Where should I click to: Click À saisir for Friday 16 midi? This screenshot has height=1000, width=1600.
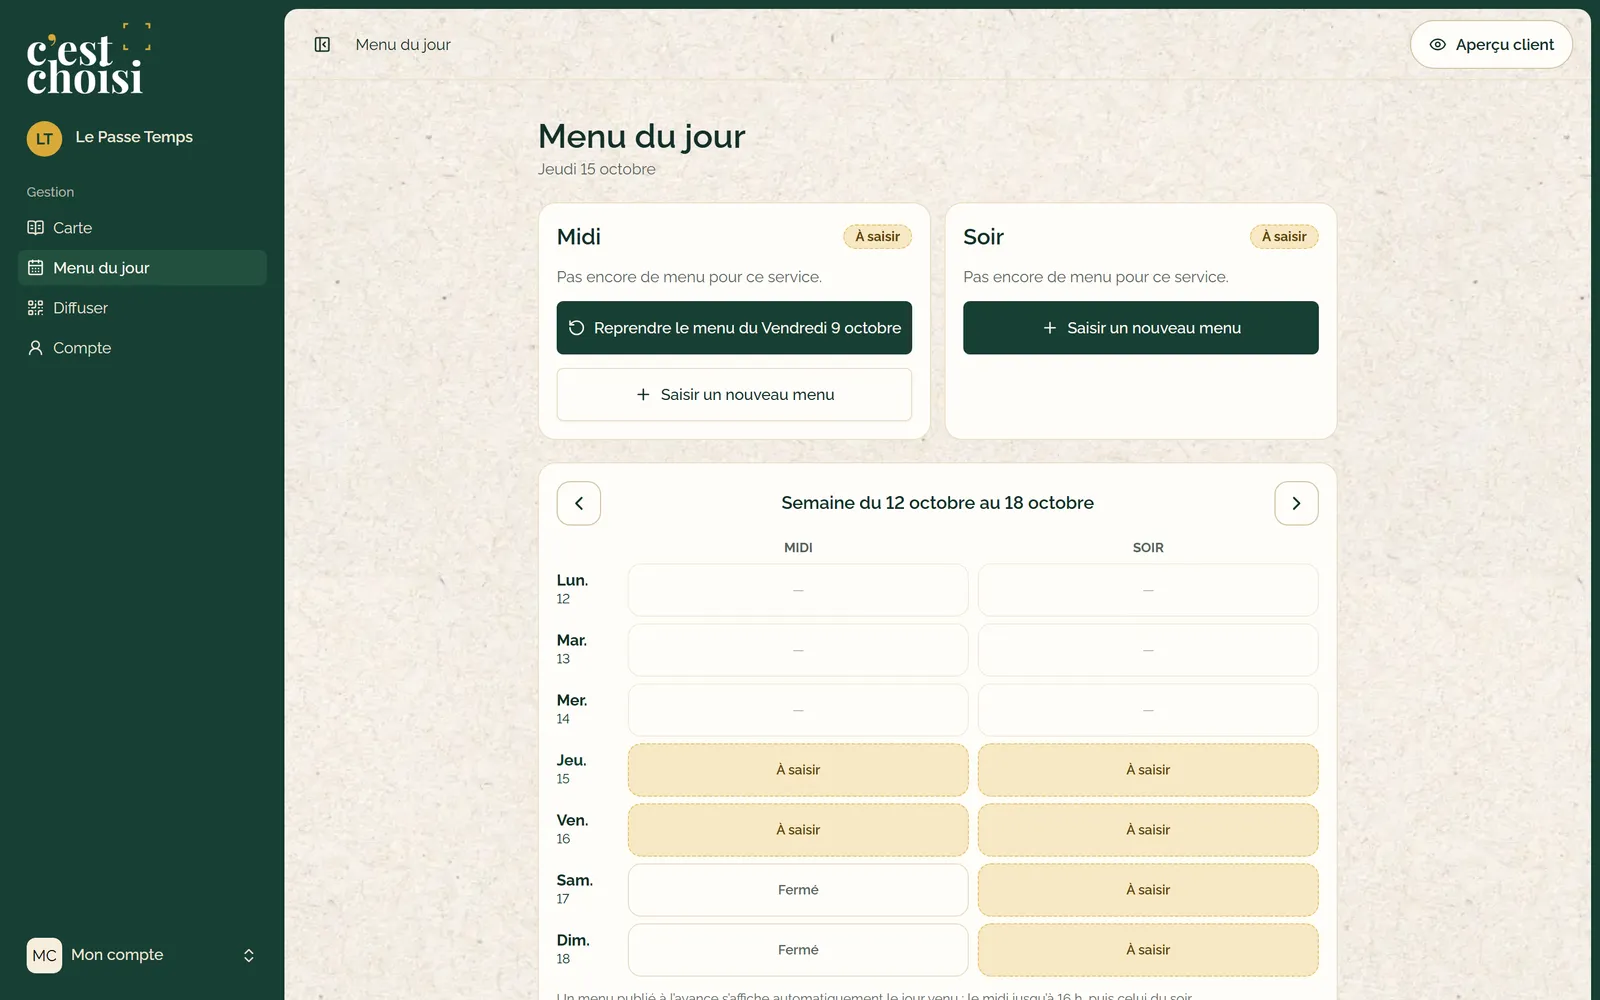click(x=798, y=830)
